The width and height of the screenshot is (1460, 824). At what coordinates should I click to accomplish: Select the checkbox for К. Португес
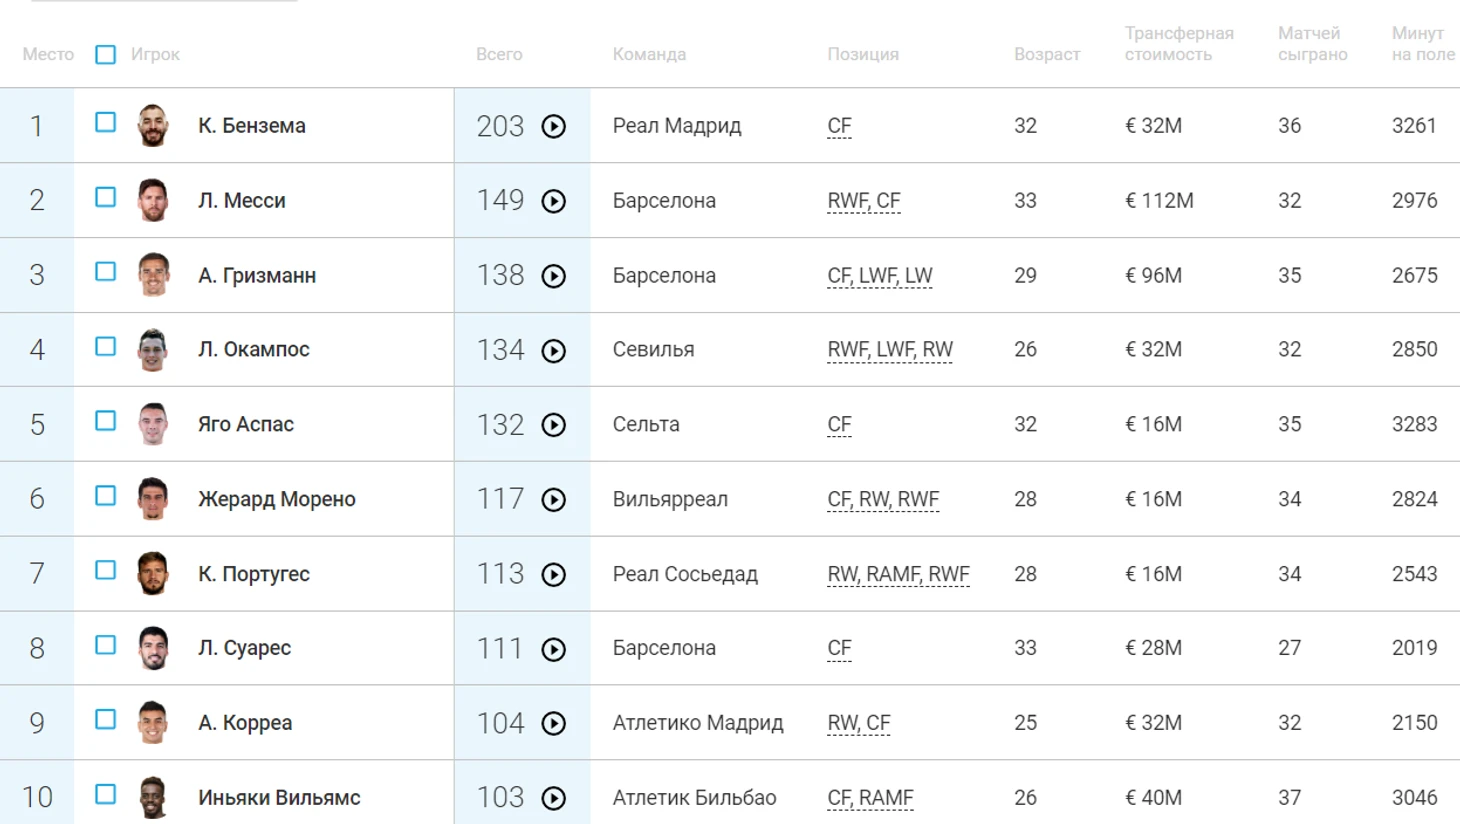click(x=105, y=570)
